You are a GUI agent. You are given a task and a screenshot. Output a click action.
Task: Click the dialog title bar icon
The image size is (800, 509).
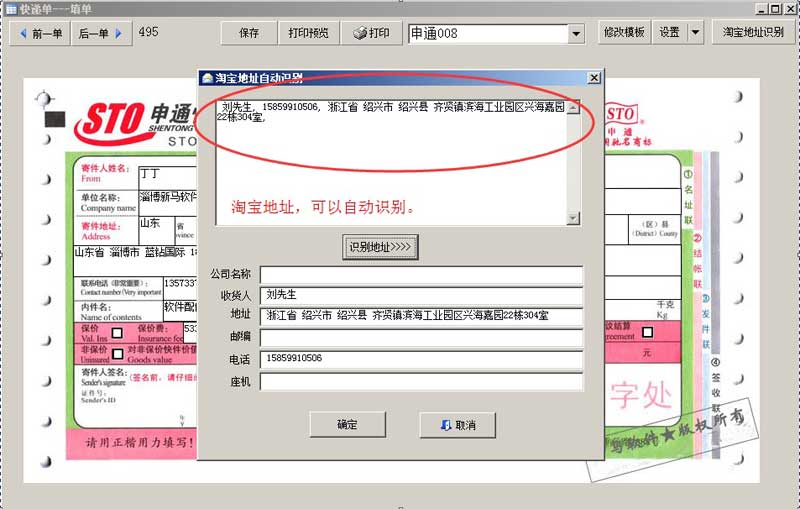(207, 77)
